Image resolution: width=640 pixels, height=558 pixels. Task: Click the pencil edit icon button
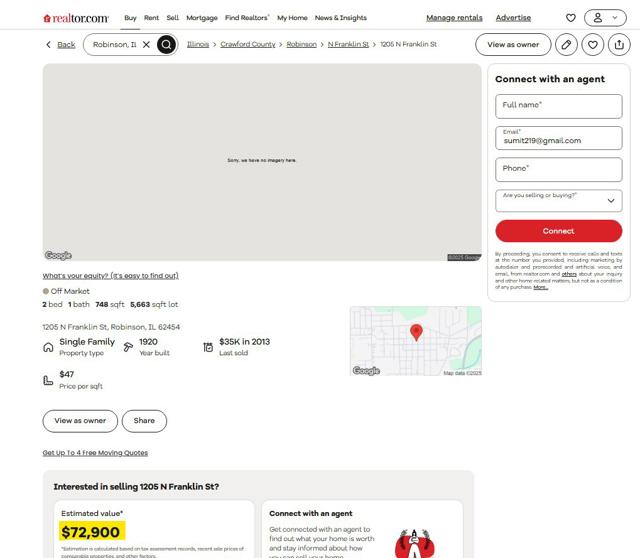(566, 44)
